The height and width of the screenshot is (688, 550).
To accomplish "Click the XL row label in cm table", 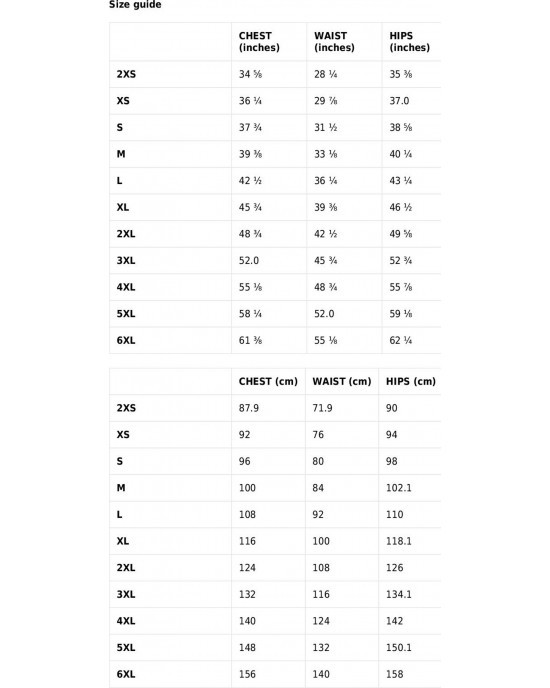I will click(x=123, y=541).
